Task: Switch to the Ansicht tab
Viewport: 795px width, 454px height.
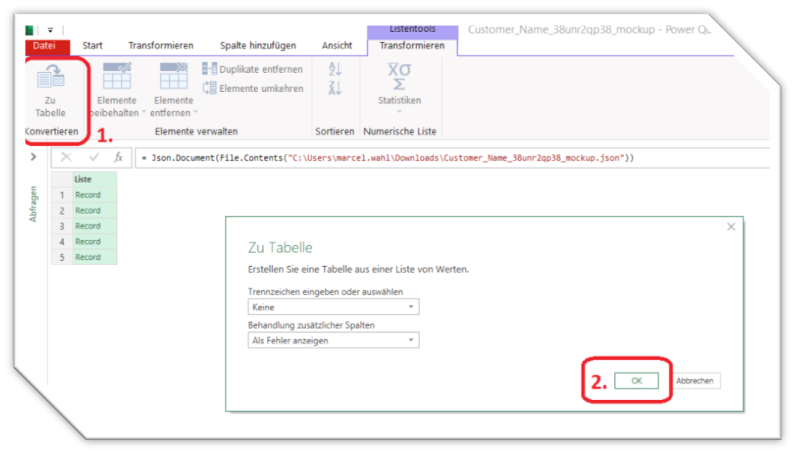Action: pyautogui.click(x=336, y=45)
